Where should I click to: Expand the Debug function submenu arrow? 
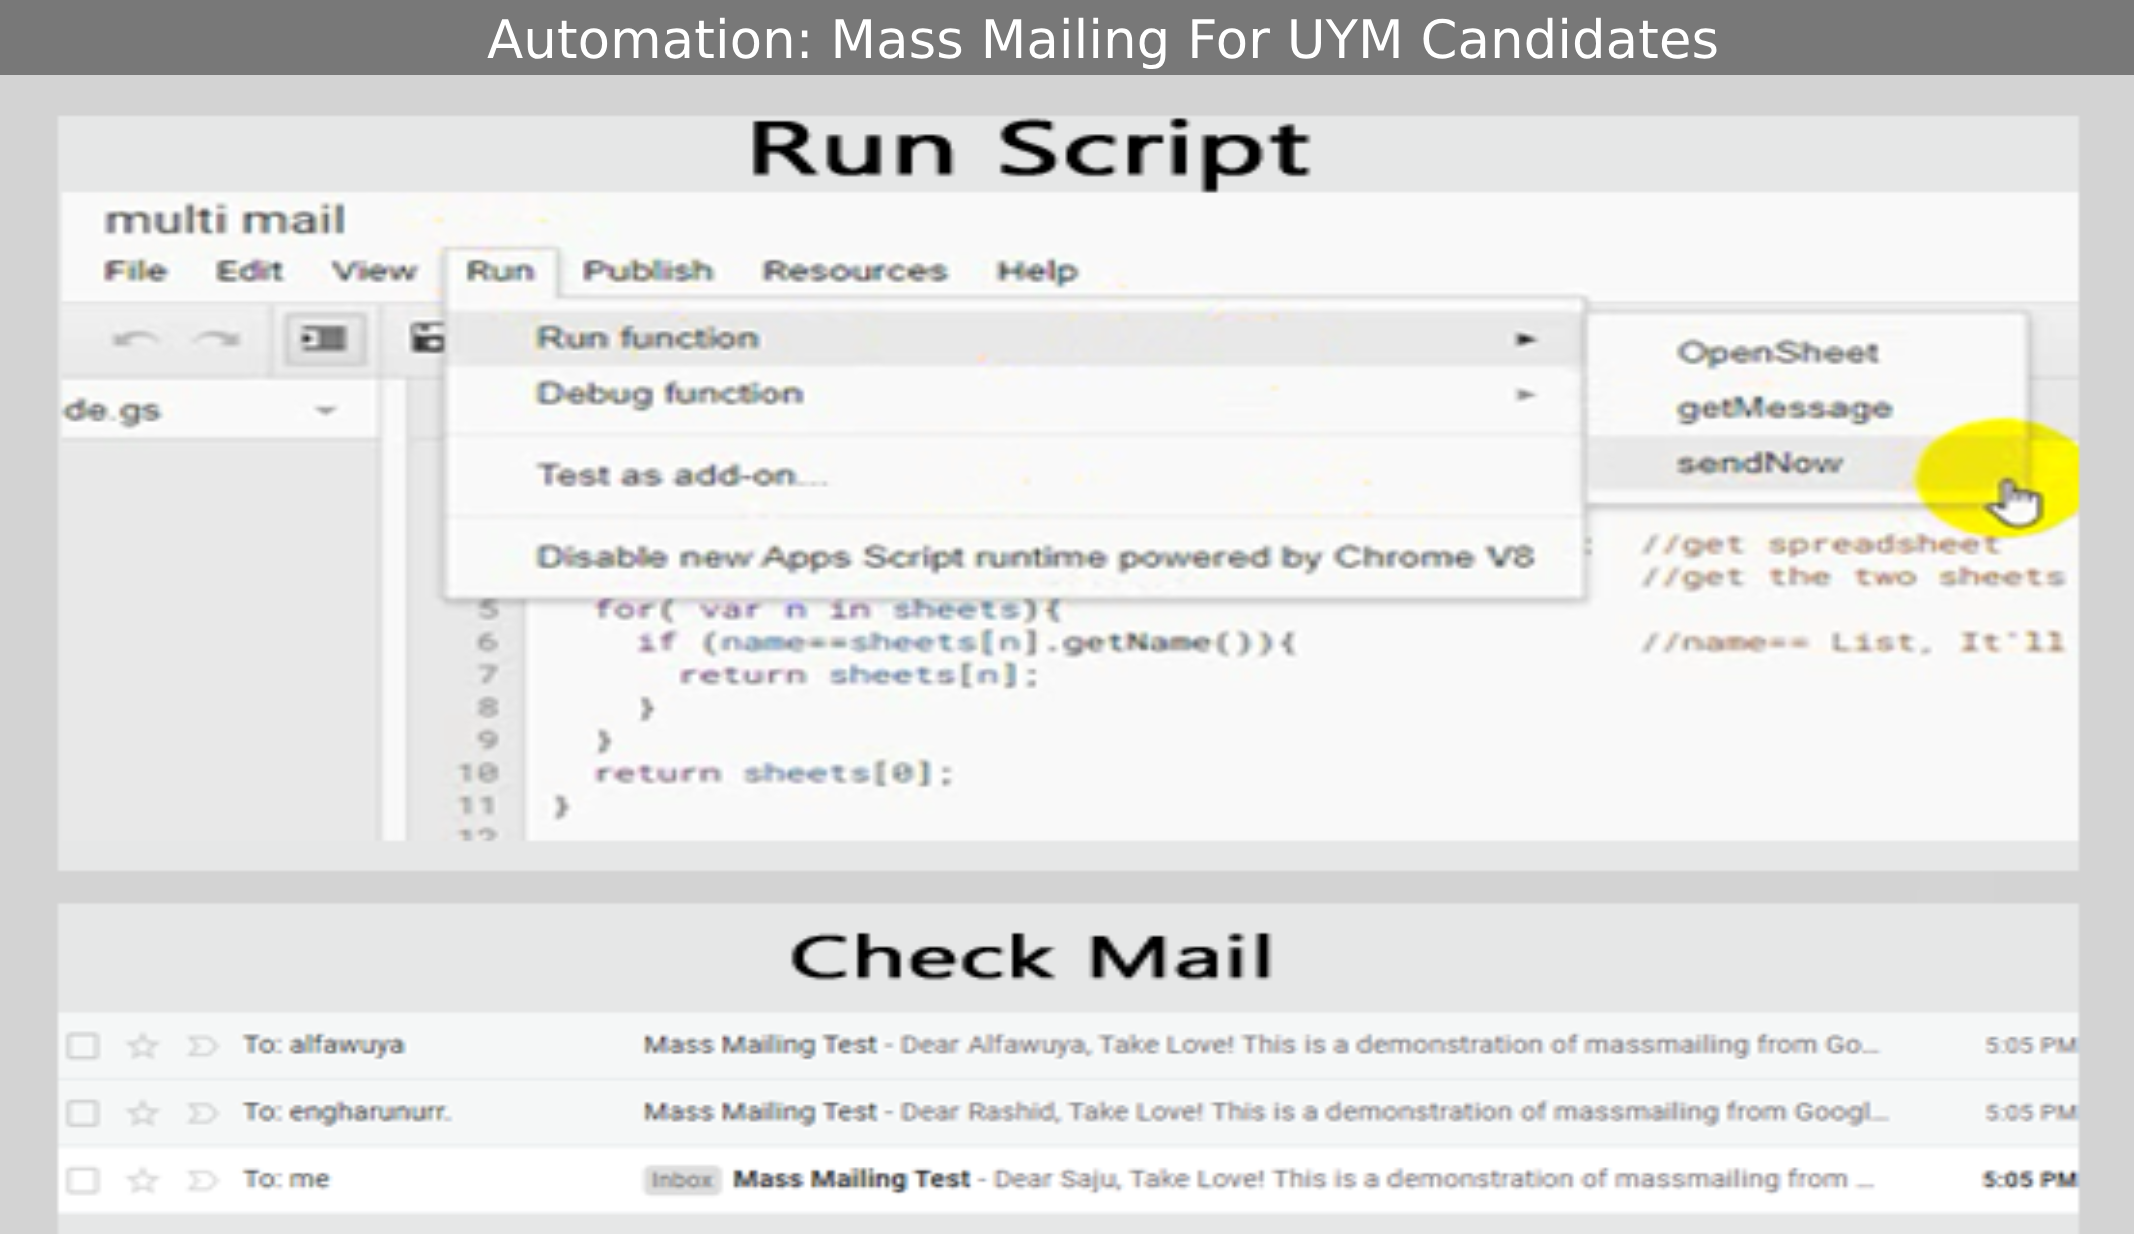pos(1525,394)
